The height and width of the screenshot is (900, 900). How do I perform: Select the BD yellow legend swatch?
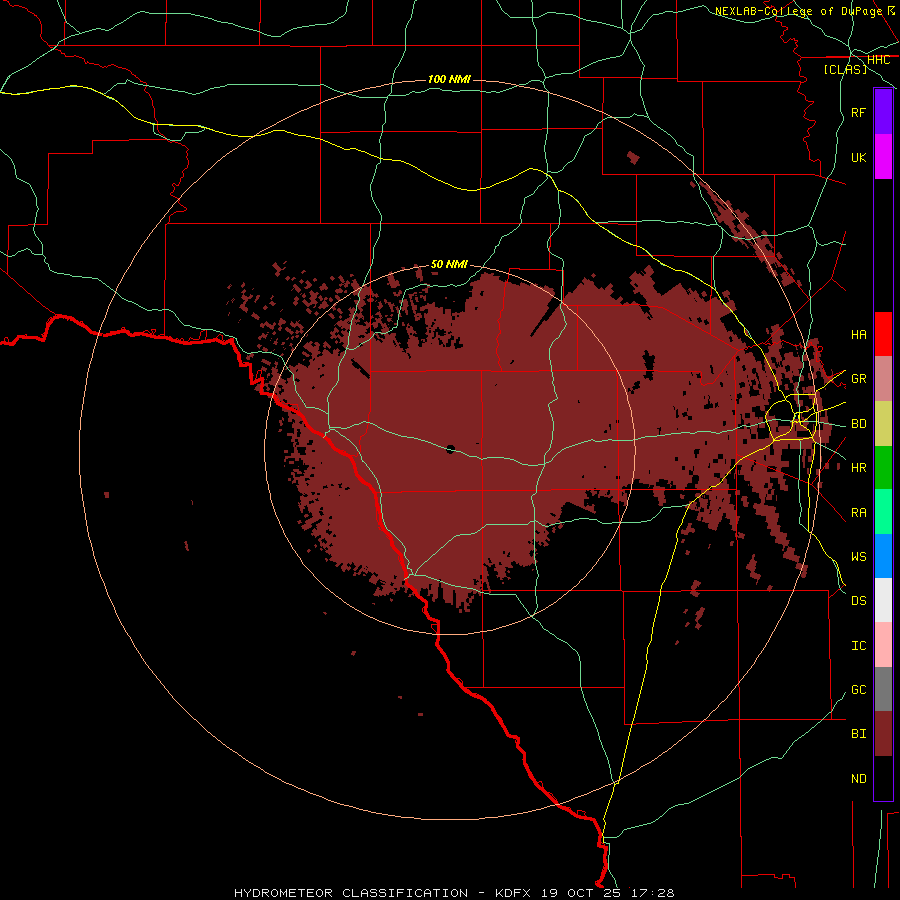point(883,424)
